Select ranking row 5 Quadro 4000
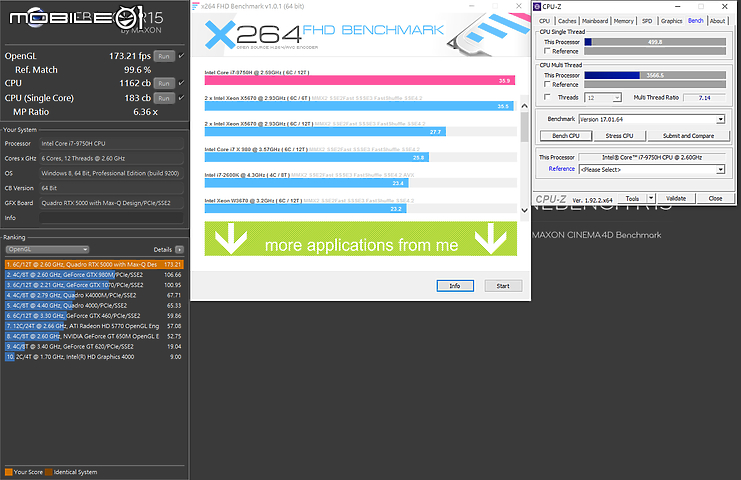This screenshot has width=741, height=480. pyautogui.click(x=94, y=306)
